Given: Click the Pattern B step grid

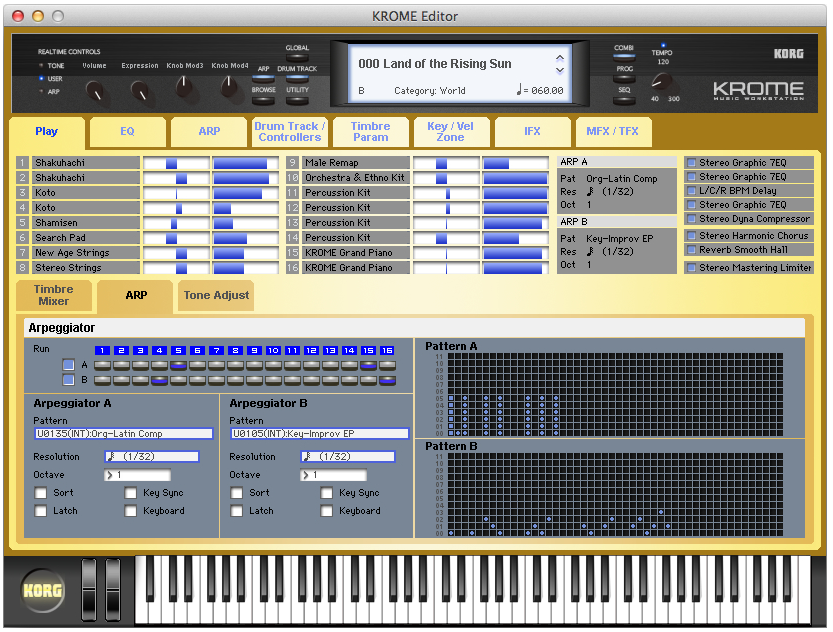Looking at the screenshot, I should [x=615, y=494].
